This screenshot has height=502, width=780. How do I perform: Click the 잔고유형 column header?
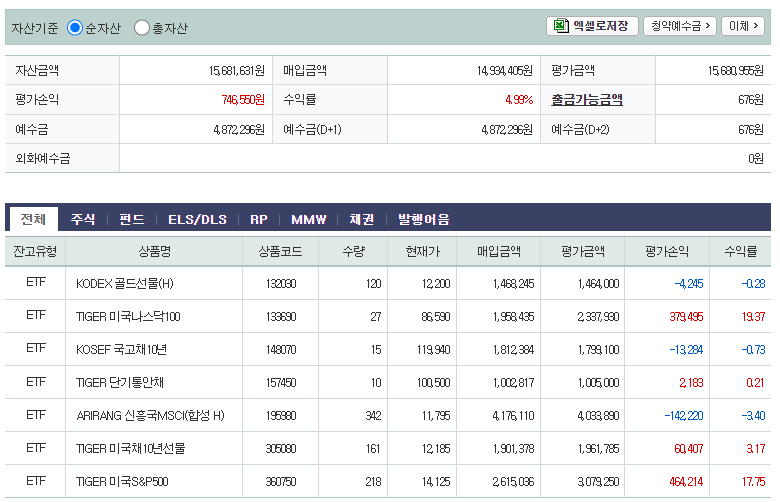click(35, 251)
